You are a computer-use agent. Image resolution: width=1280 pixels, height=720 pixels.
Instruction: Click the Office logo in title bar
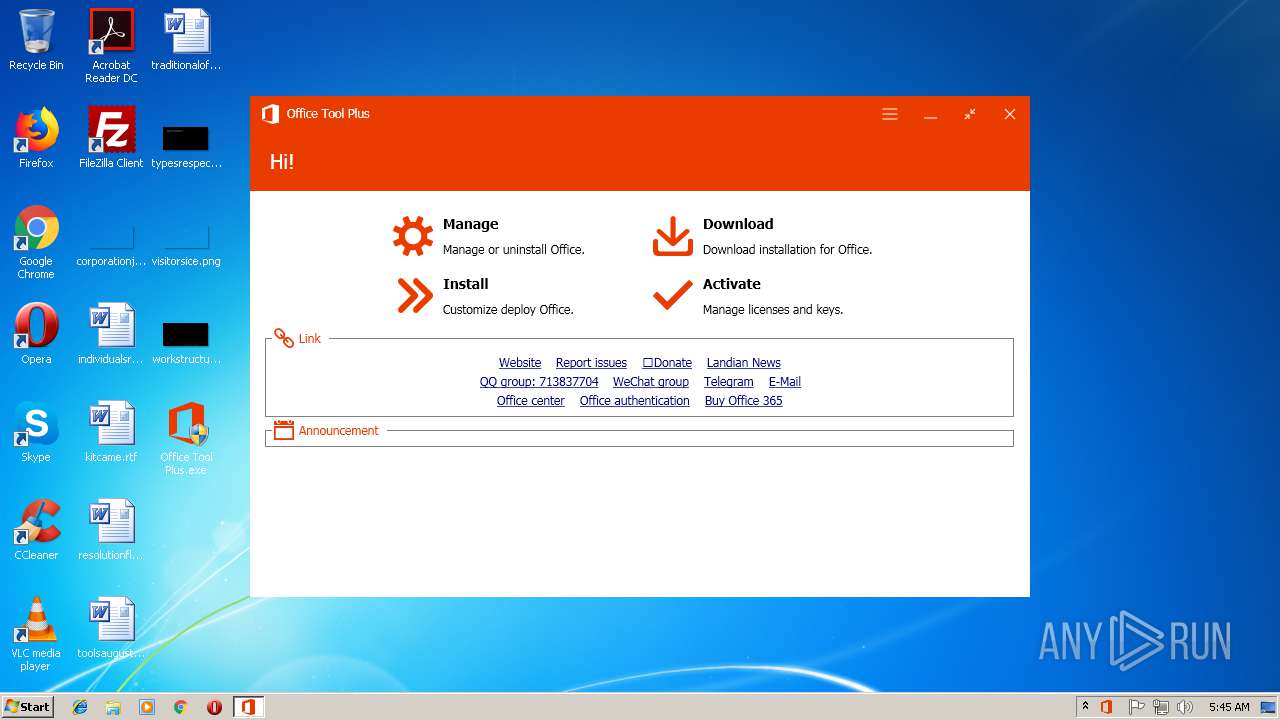[270, 114]
